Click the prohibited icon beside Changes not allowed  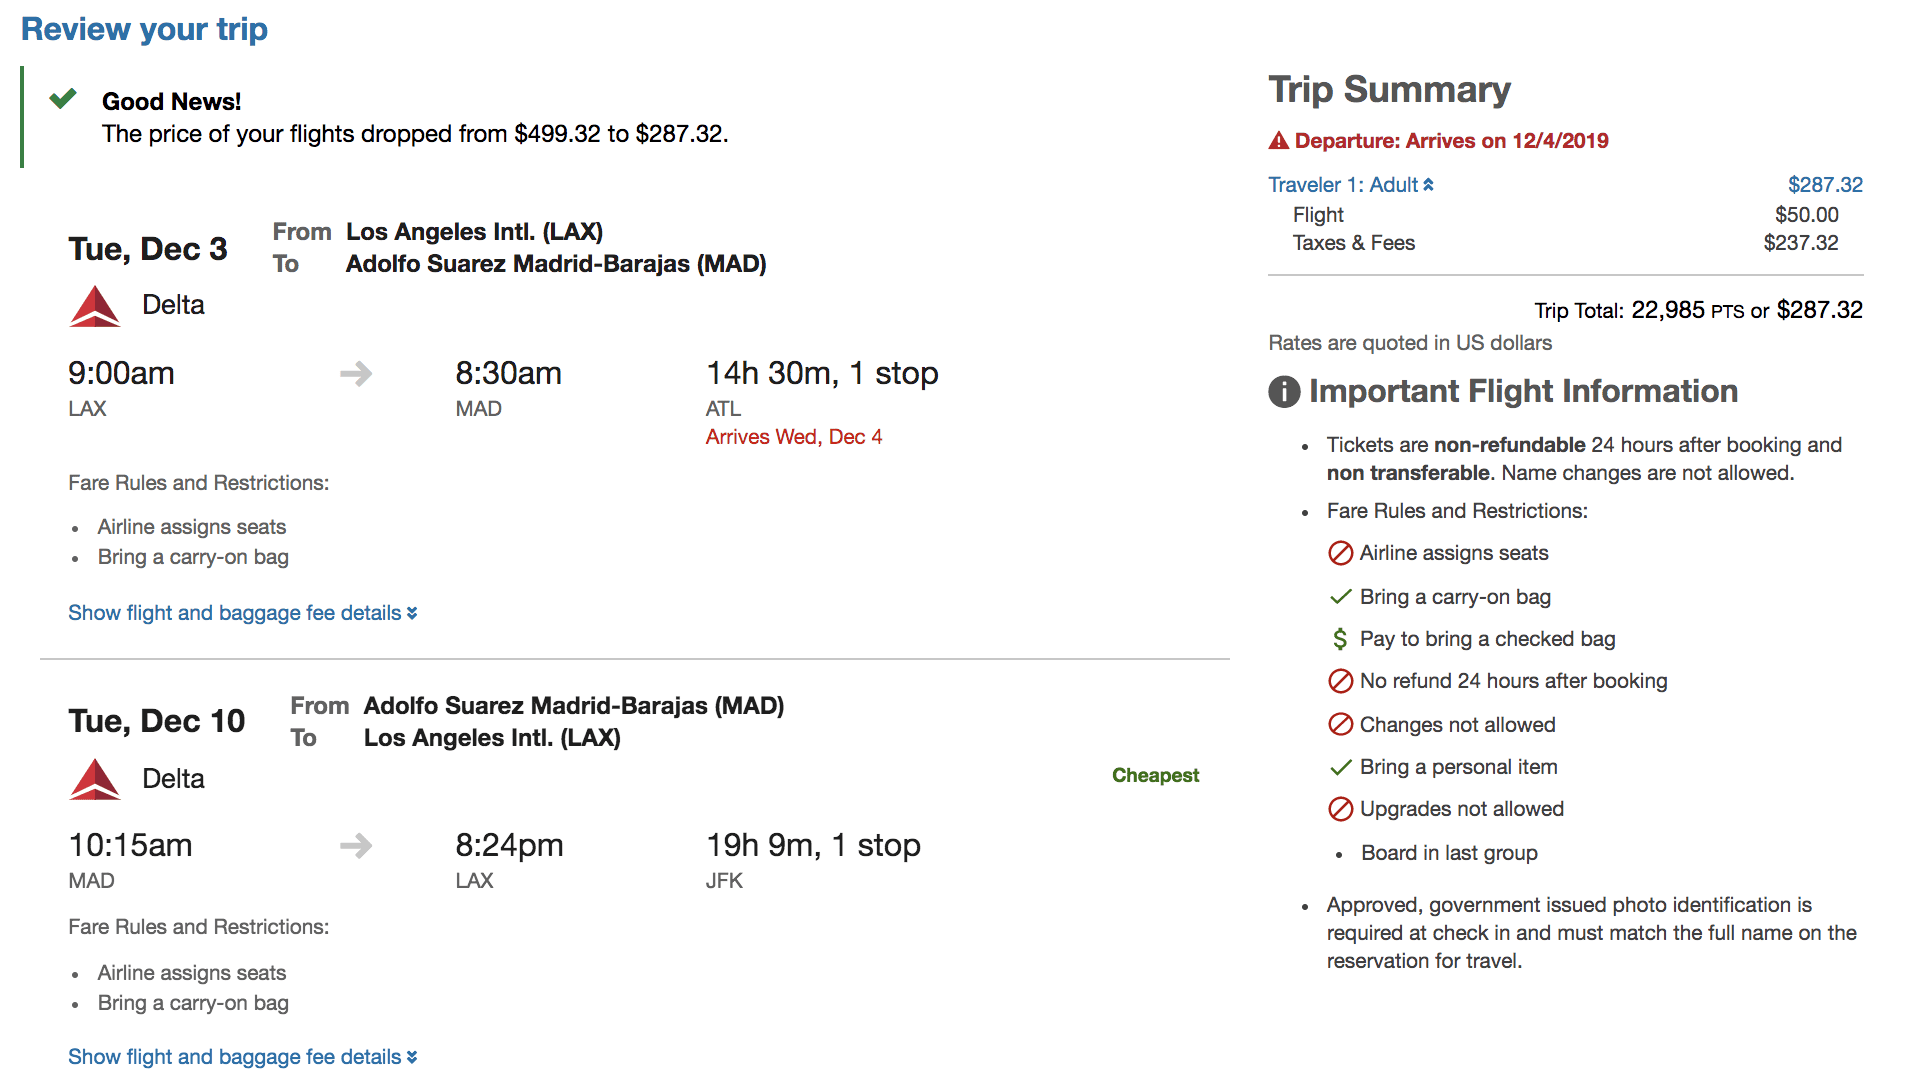click(x=1340, y=724)
